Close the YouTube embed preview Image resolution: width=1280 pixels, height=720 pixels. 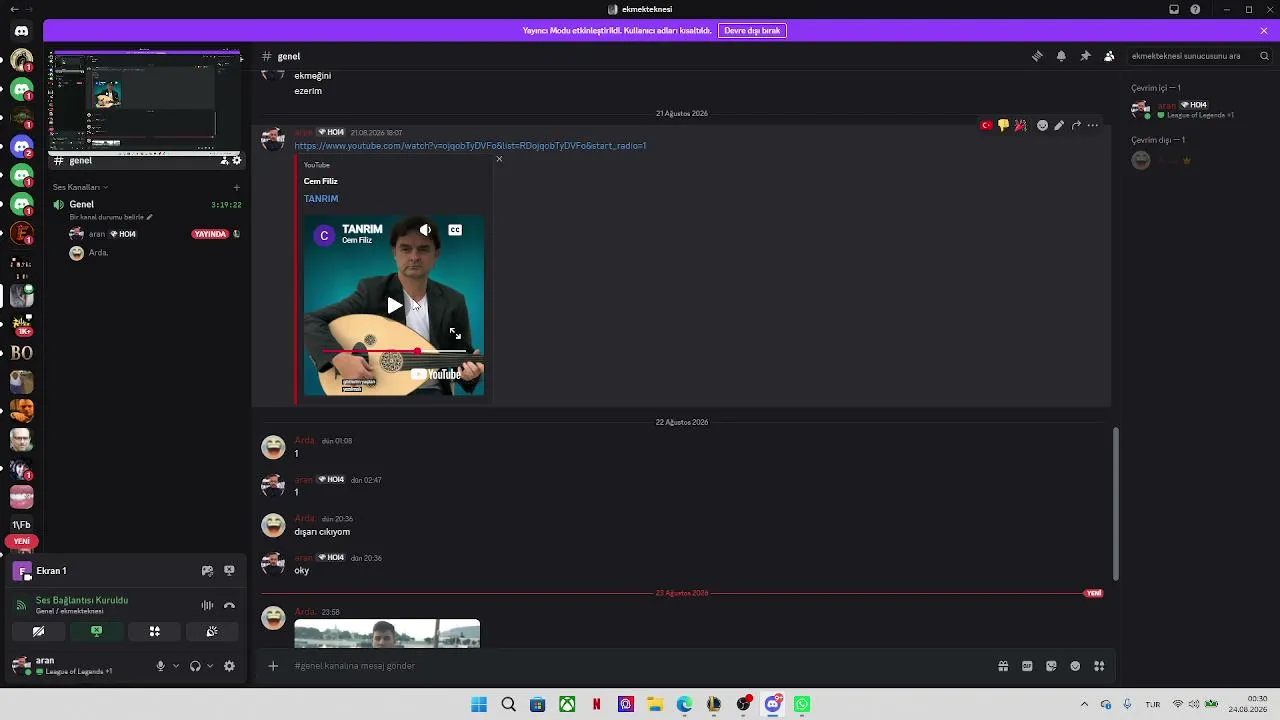[499, 159]
